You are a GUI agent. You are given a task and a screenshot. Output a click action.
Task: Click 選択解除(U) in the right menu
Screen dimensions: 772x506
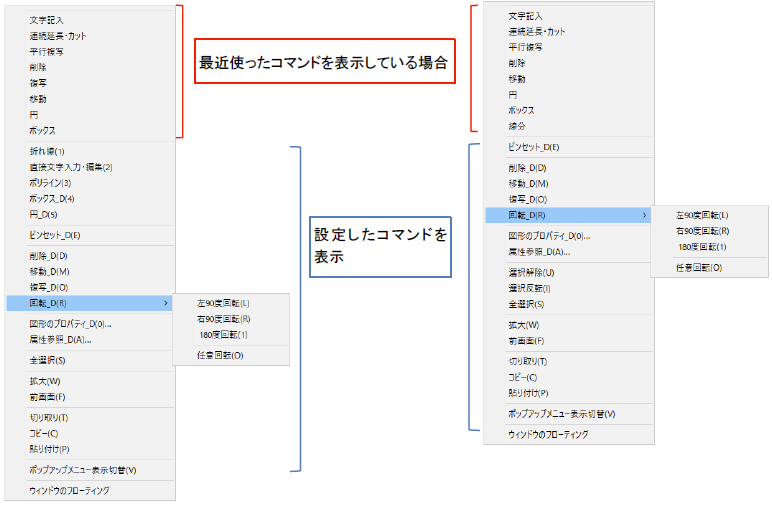click(x=531, y=272)
